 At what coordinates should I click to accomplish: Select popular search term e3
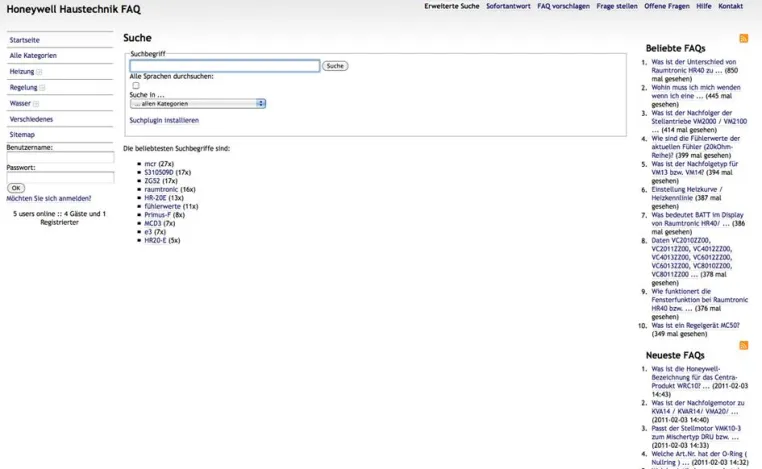coord(148,232)
